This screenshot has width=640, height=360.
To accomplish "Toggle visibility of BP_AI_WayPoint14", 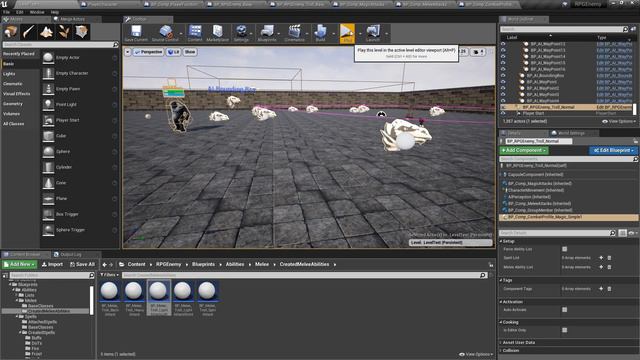I will coord(503,57).
